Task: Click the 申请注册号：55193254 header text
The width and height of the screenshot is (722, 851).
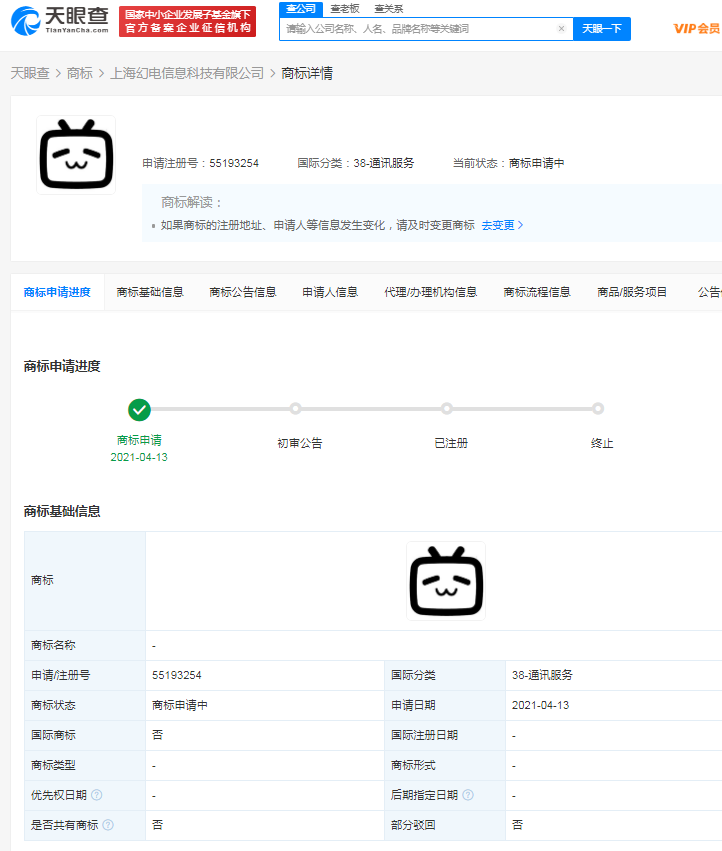Action: coord(200,163)
